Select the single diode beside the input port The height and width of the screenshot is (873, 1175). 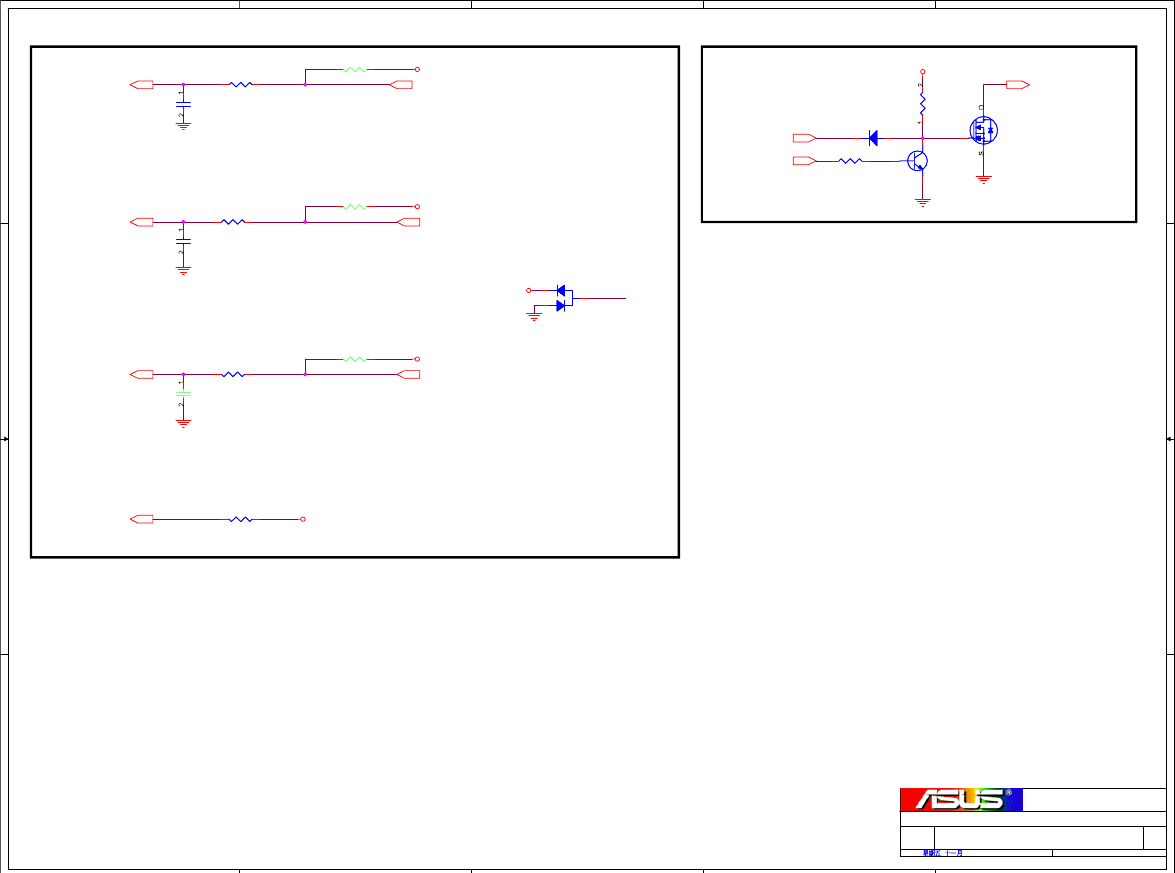point(873,138)
